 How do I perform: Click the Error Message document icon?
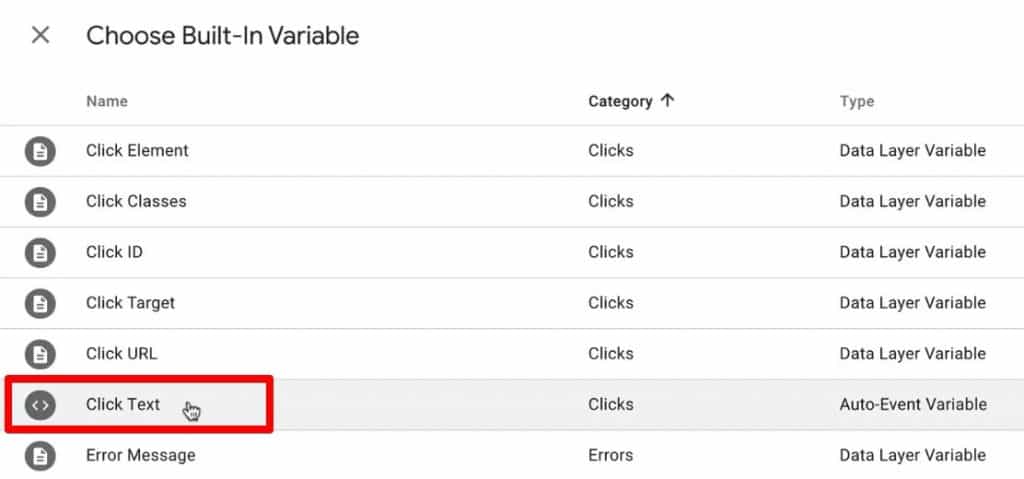tap(40, 455)
